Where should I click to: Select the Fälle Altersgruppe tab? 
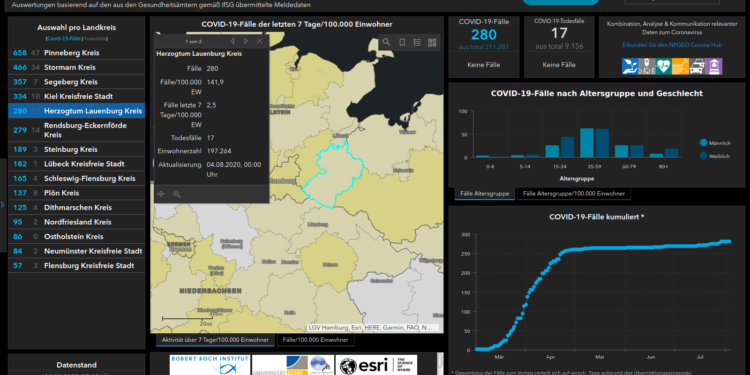[485, 194]
